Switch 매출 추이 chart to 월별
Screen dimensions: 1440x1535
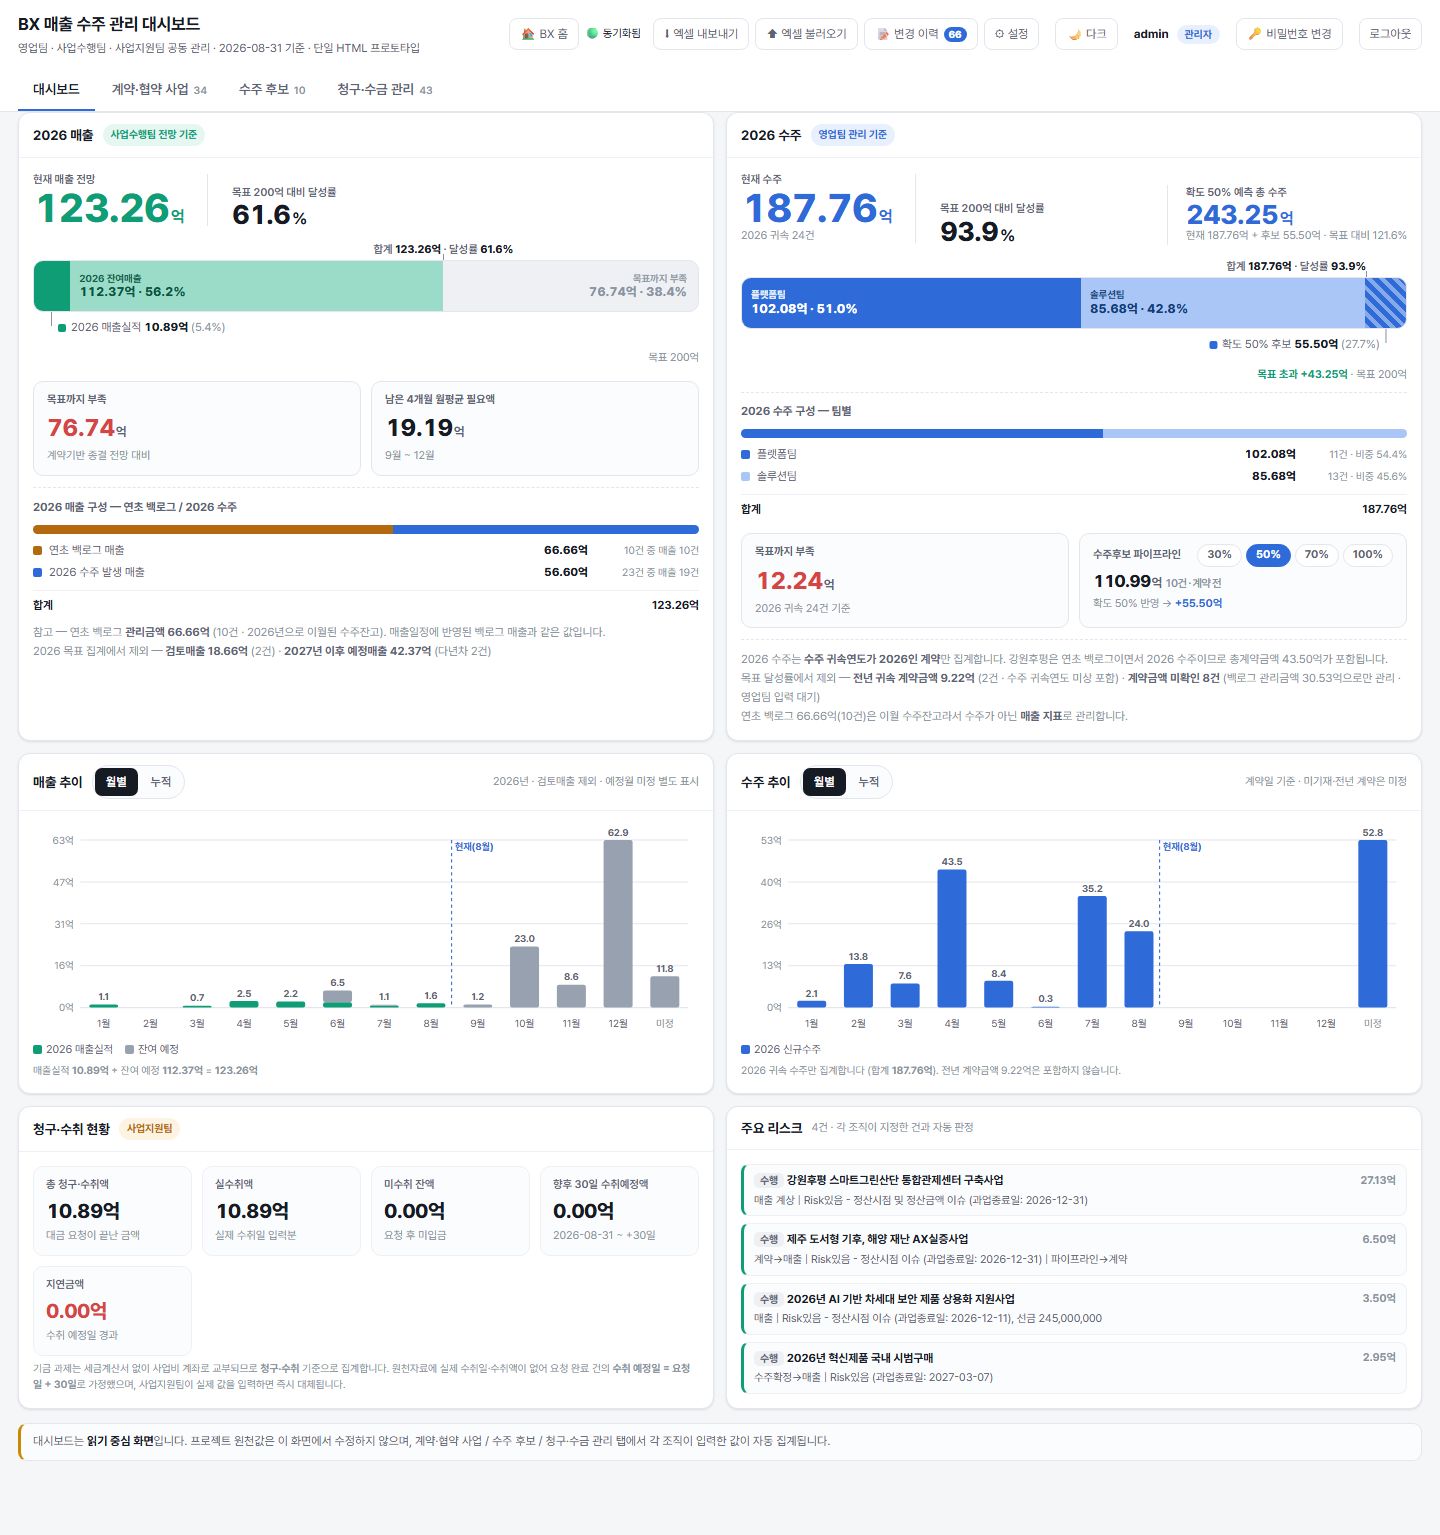tap(116, 782)
